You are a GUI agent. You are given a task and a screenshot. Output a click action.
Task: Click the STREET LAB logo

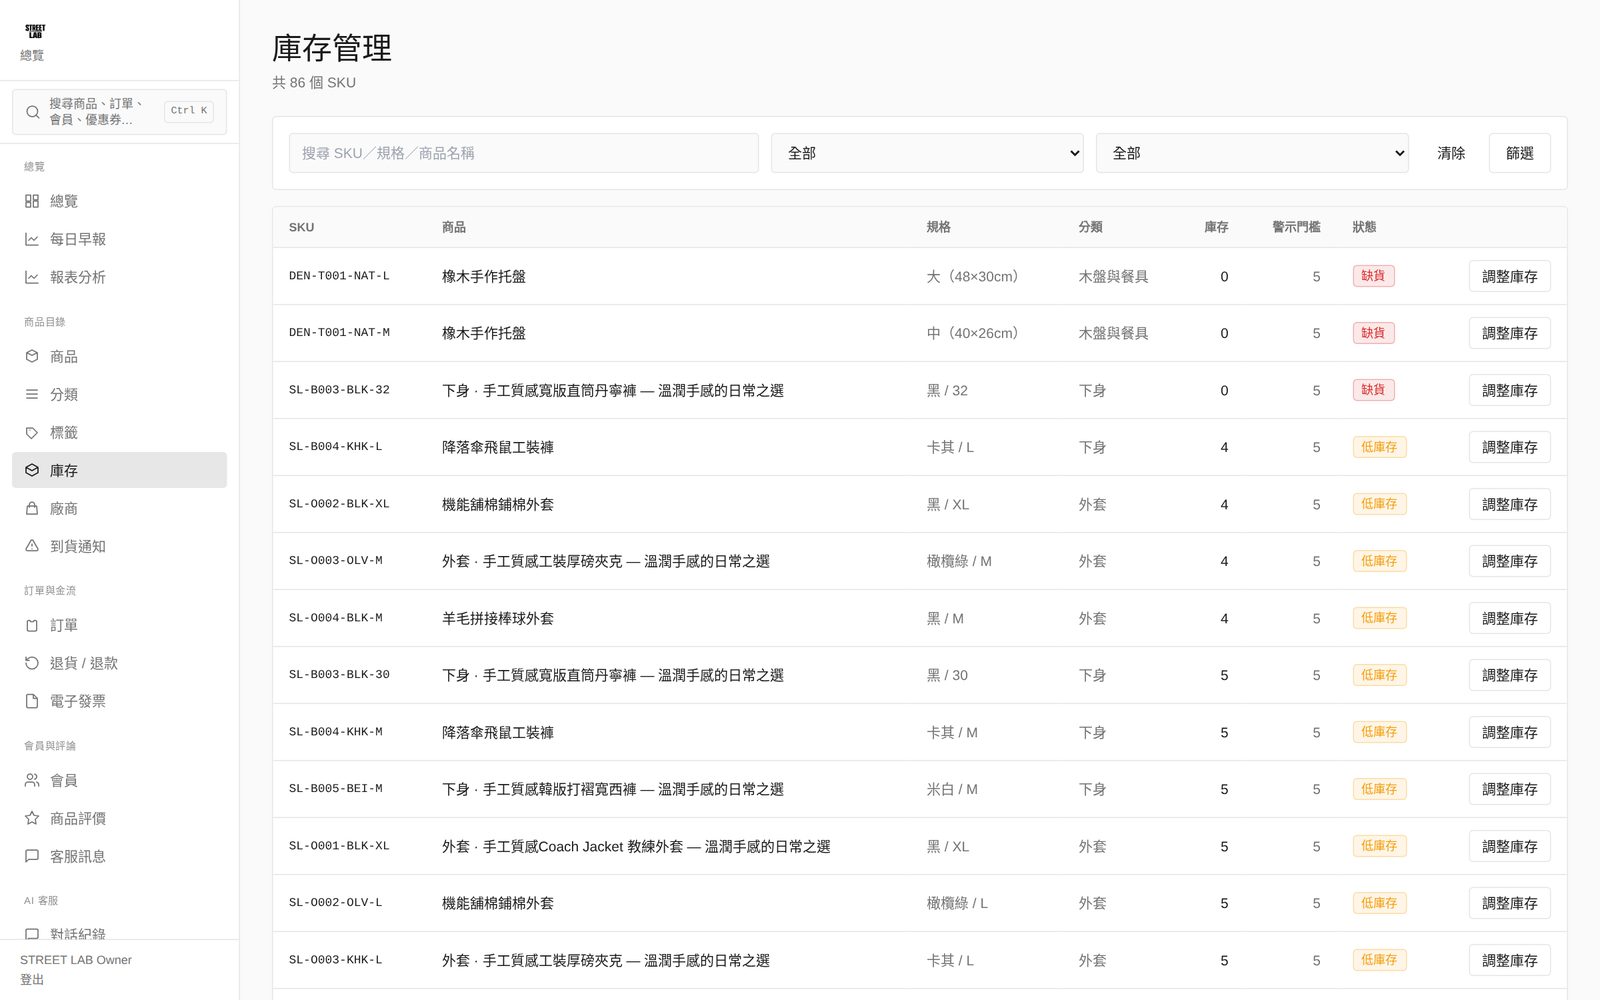[35, 32]
